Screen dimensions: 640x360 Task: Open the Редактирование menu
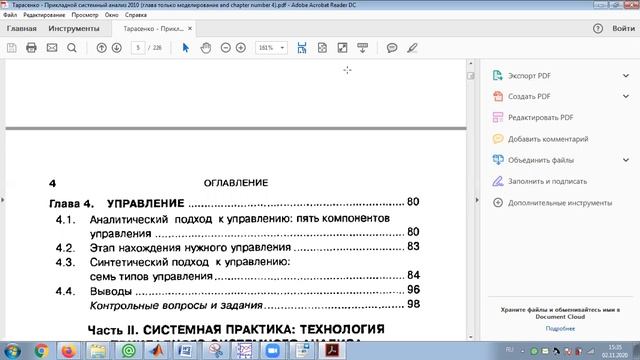pos(44,15)
